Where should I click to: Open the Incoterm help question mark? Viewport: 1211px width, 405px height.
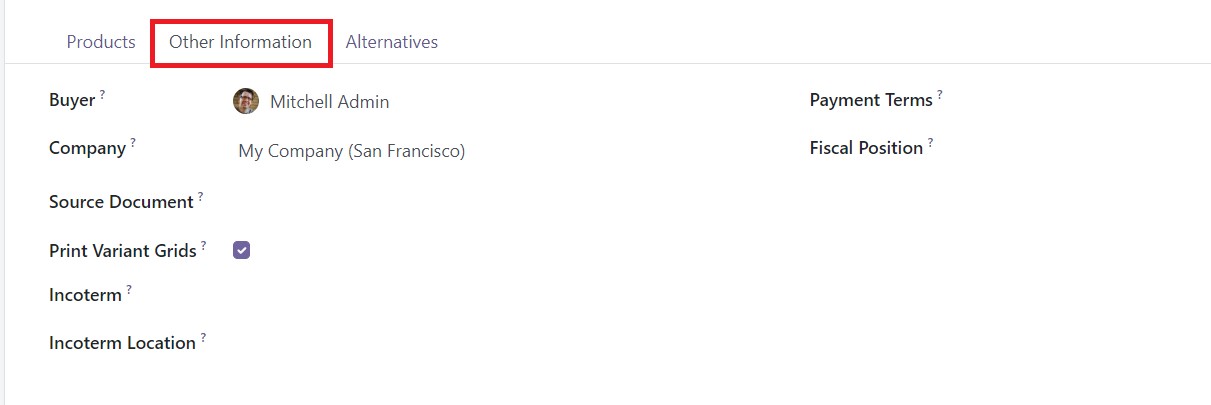[x=128, y=290]
